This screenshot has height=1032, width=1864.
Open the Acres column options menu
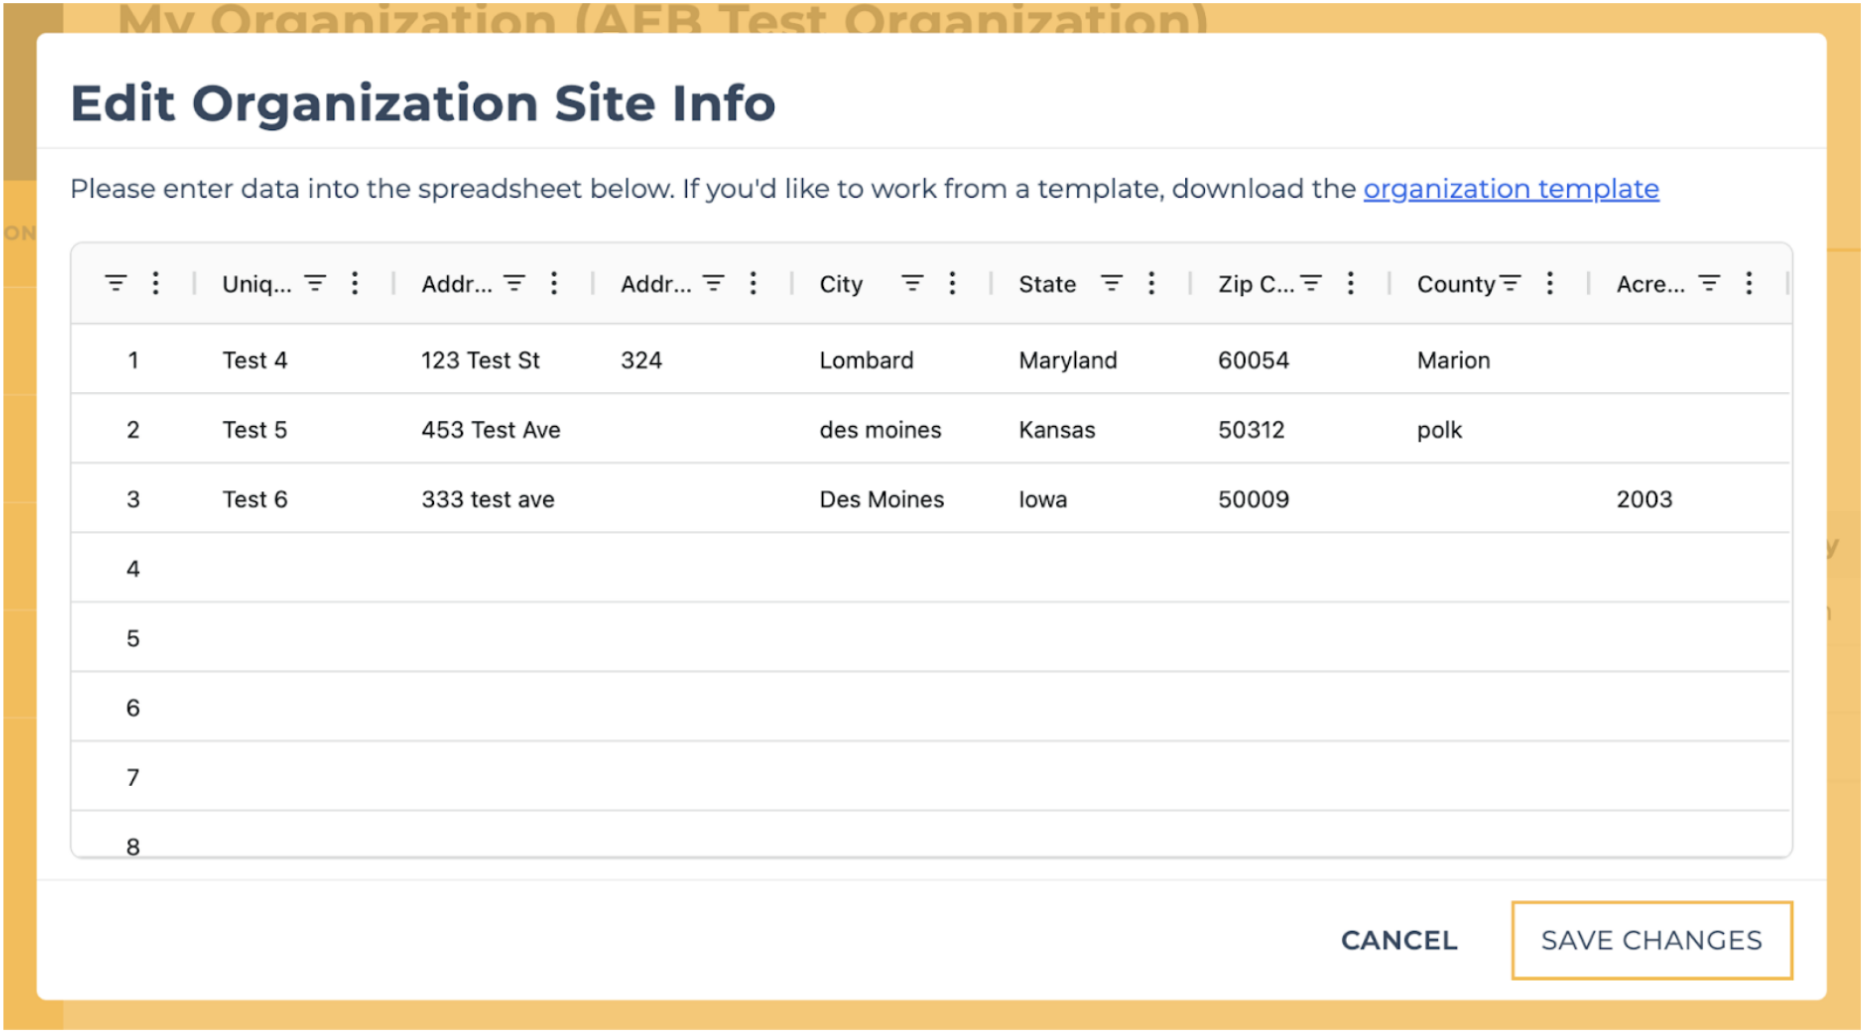coord(1748,283)
